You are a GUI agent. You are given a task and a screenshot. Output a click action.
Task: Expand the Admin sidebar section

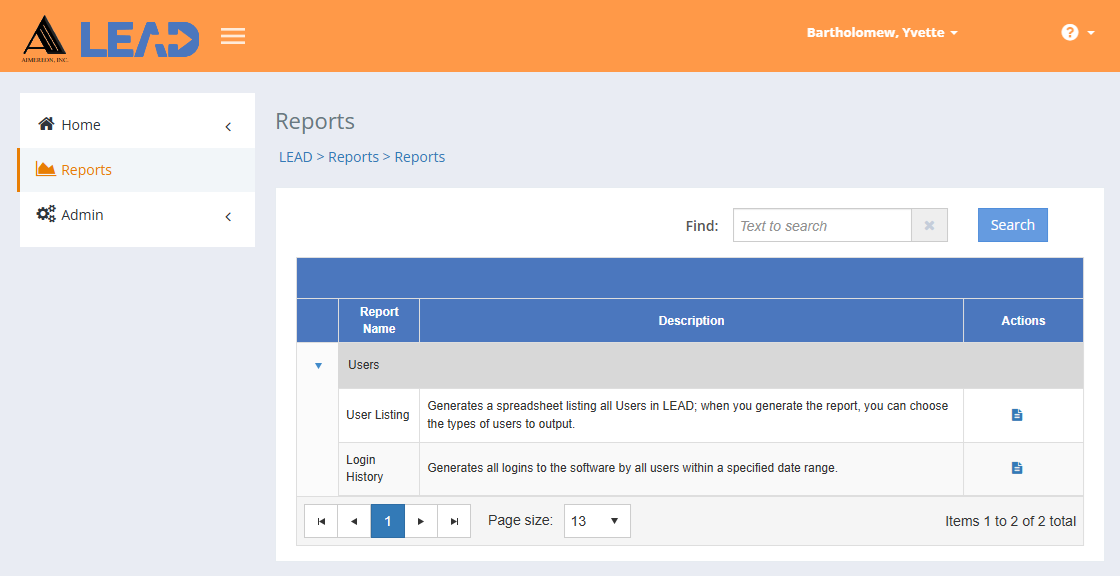[227, 214]
